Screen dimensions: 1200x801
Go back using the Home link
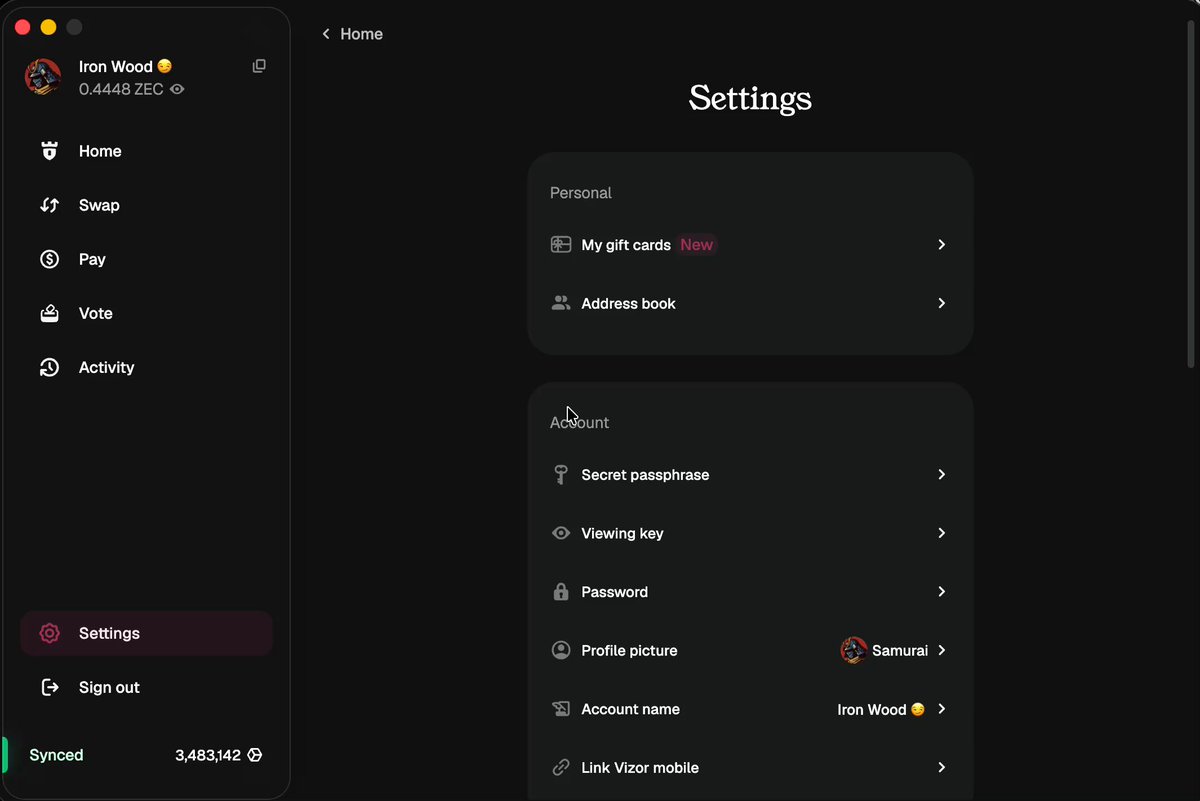[x=352, y=34]
